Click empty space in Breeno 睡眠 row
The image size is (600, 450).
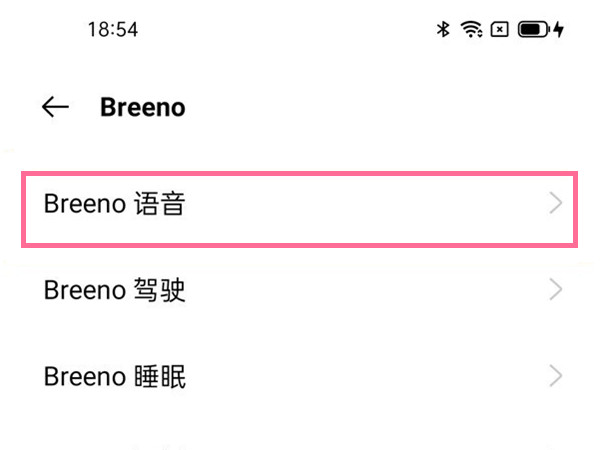pyautogui.click(x=370, y=377)
